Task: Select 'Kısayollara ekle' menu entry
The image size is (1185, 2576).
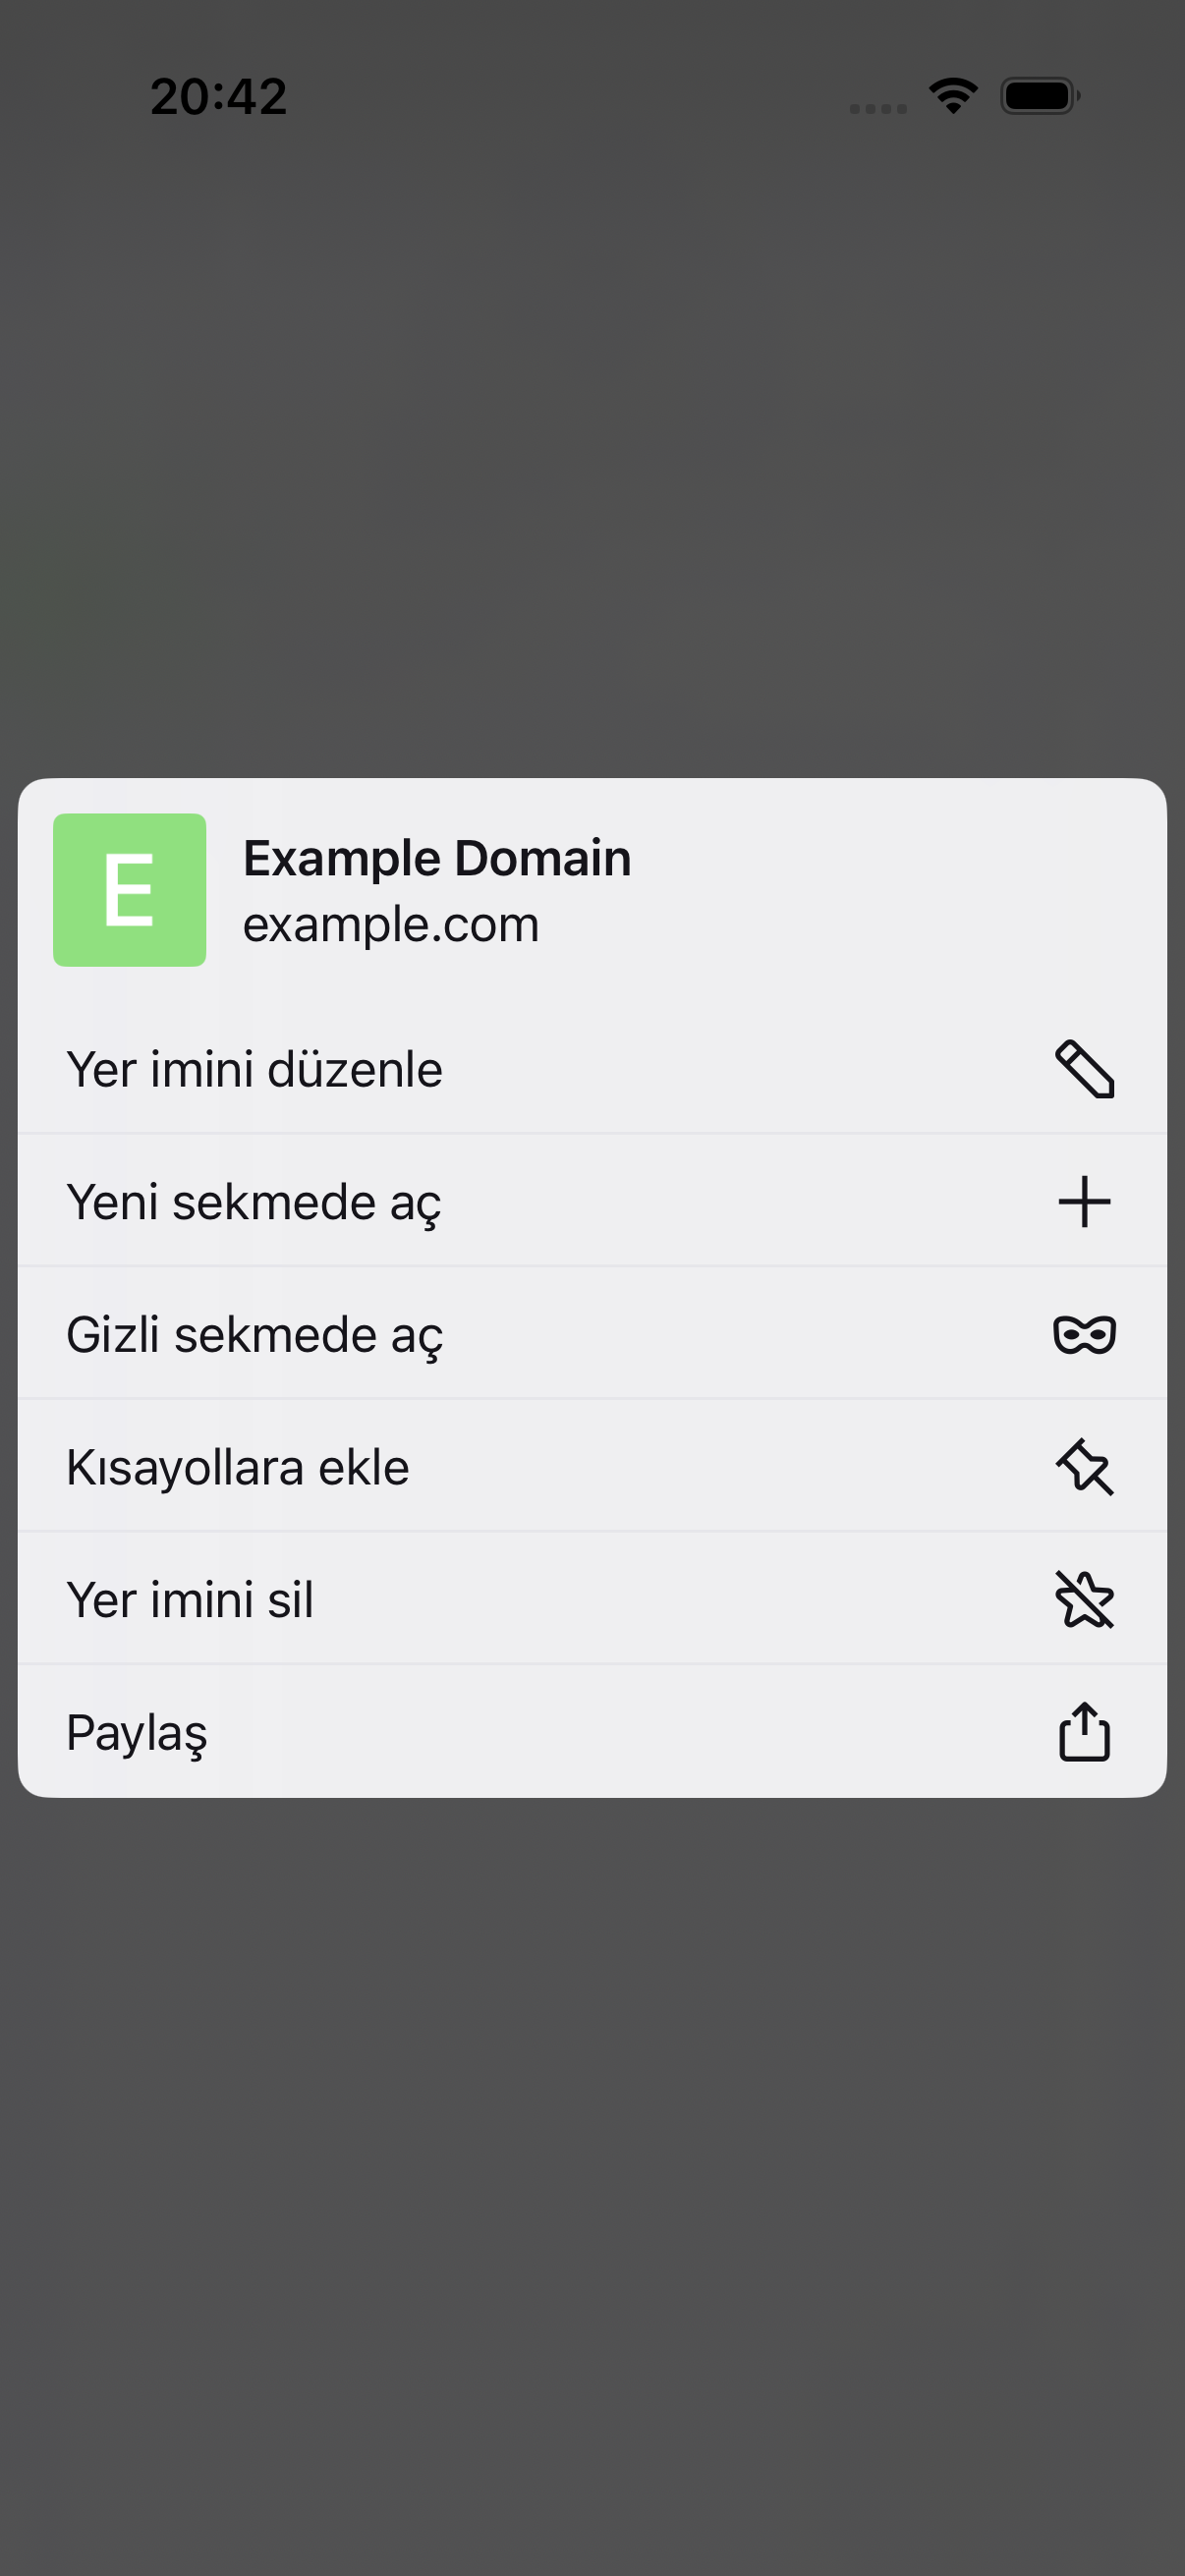Action: tap(592, 1467)
